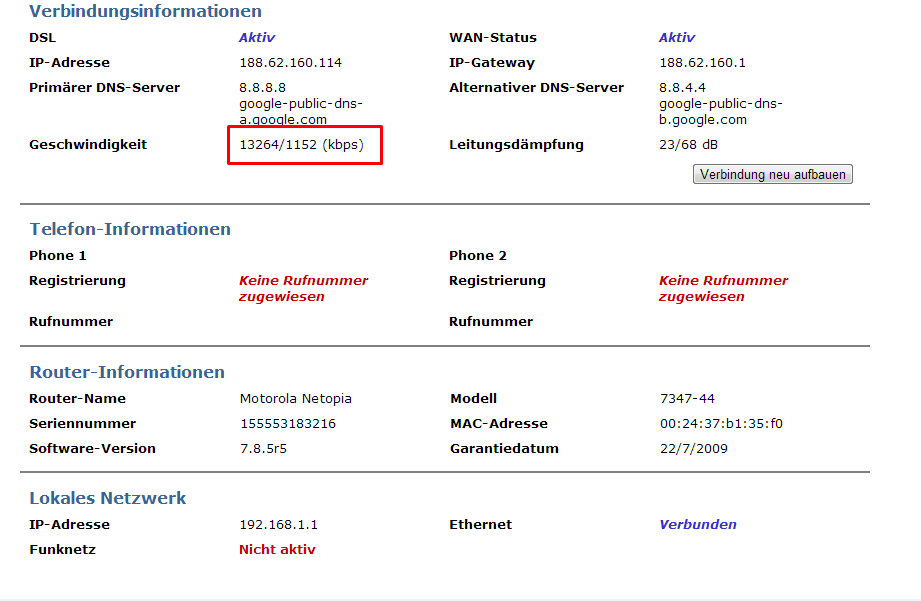Select the serial number 155553183216

288,424
